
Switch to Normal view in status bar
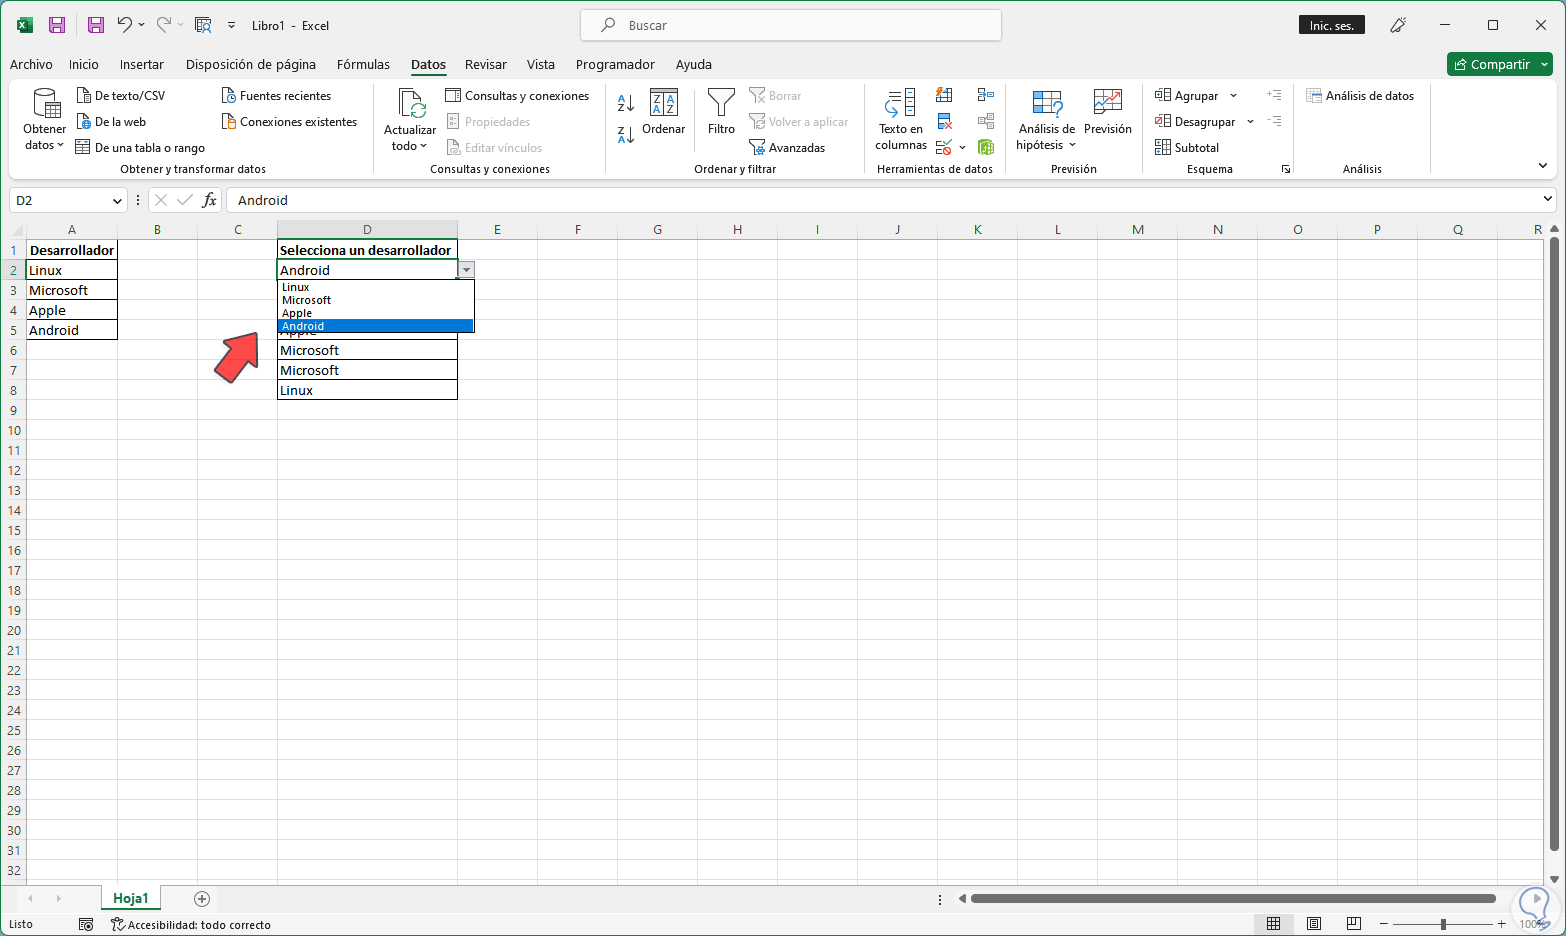1273,923
